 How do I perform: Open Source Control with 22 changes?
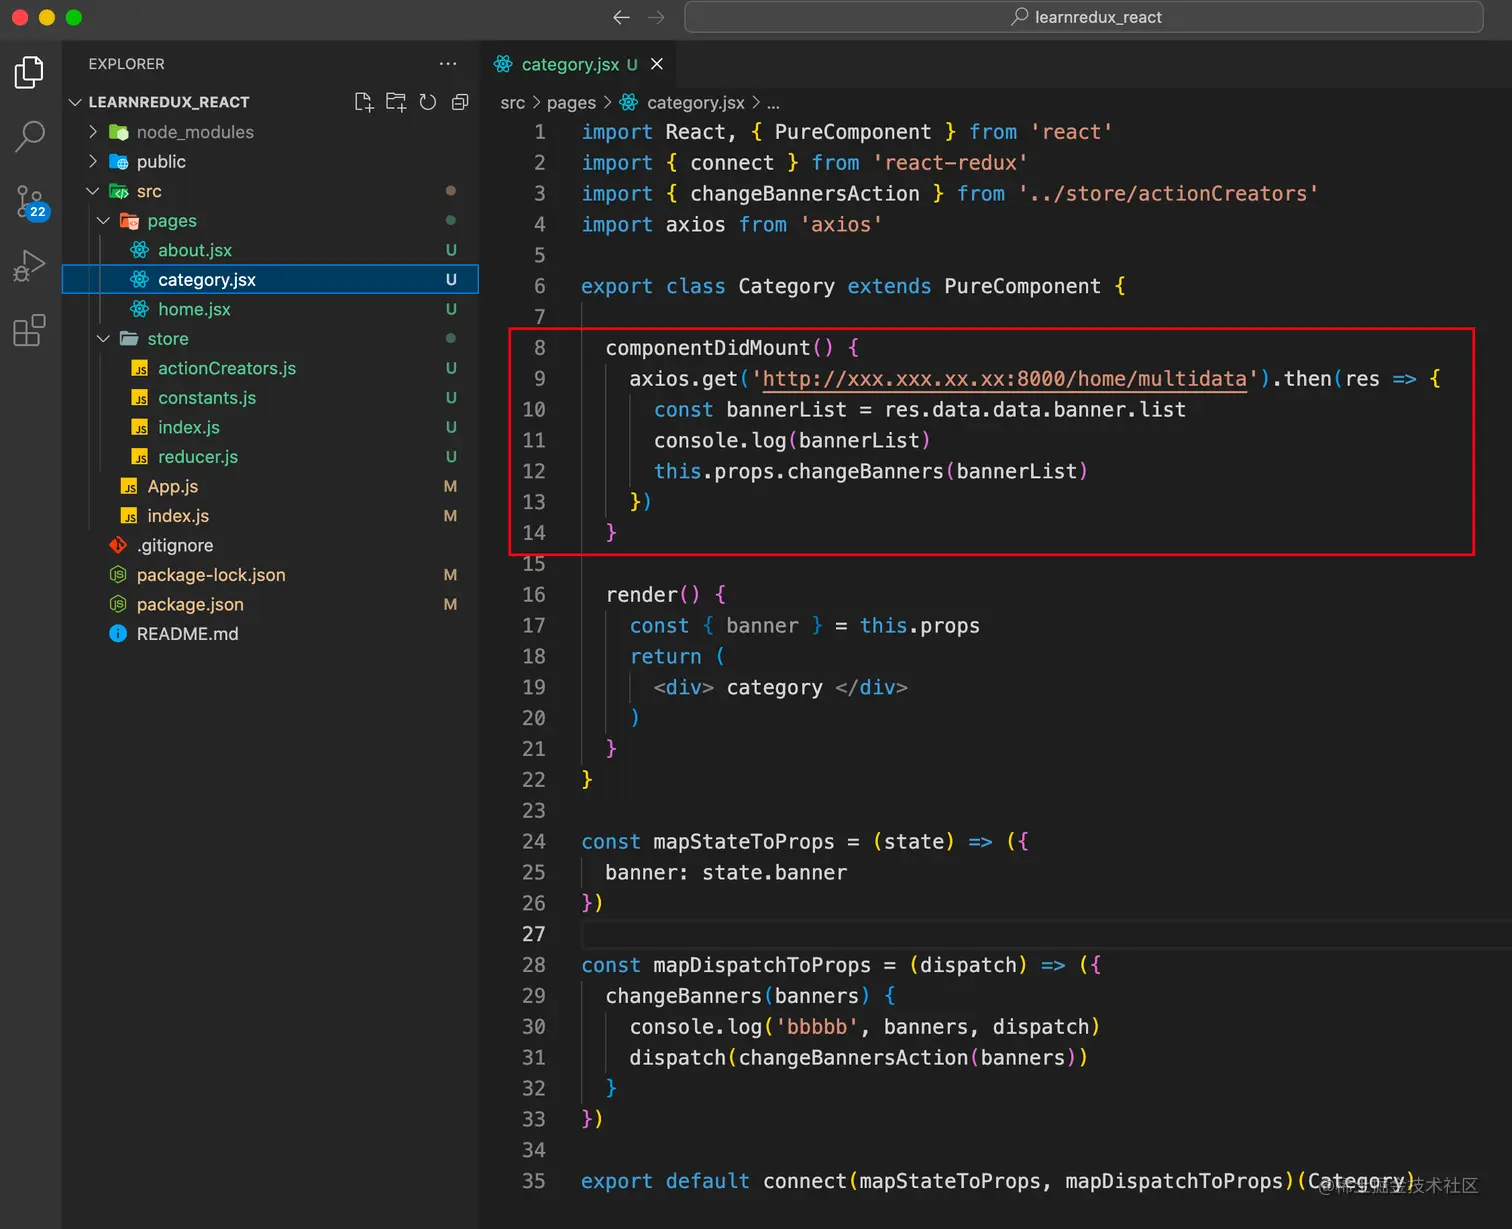[30, 201]
